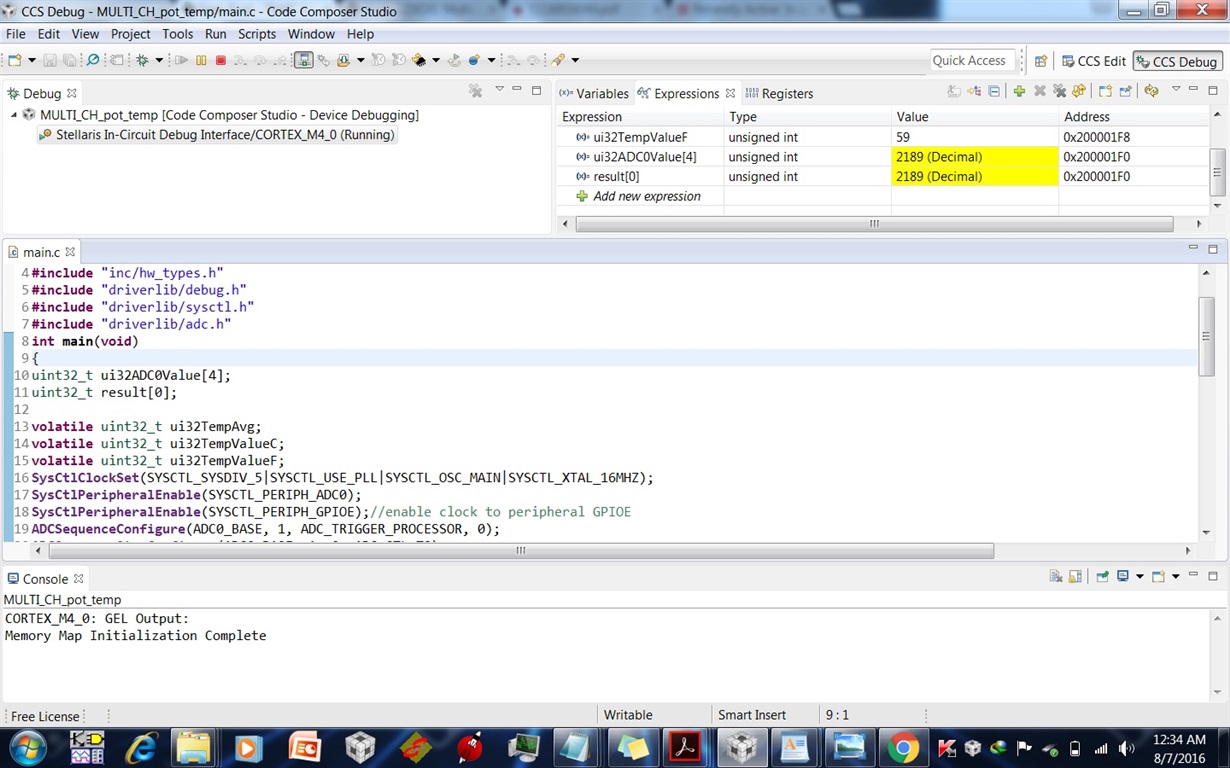
Task: Select yellow value cell of ui32ADC0Value[4]
Action: coord(974,157)
